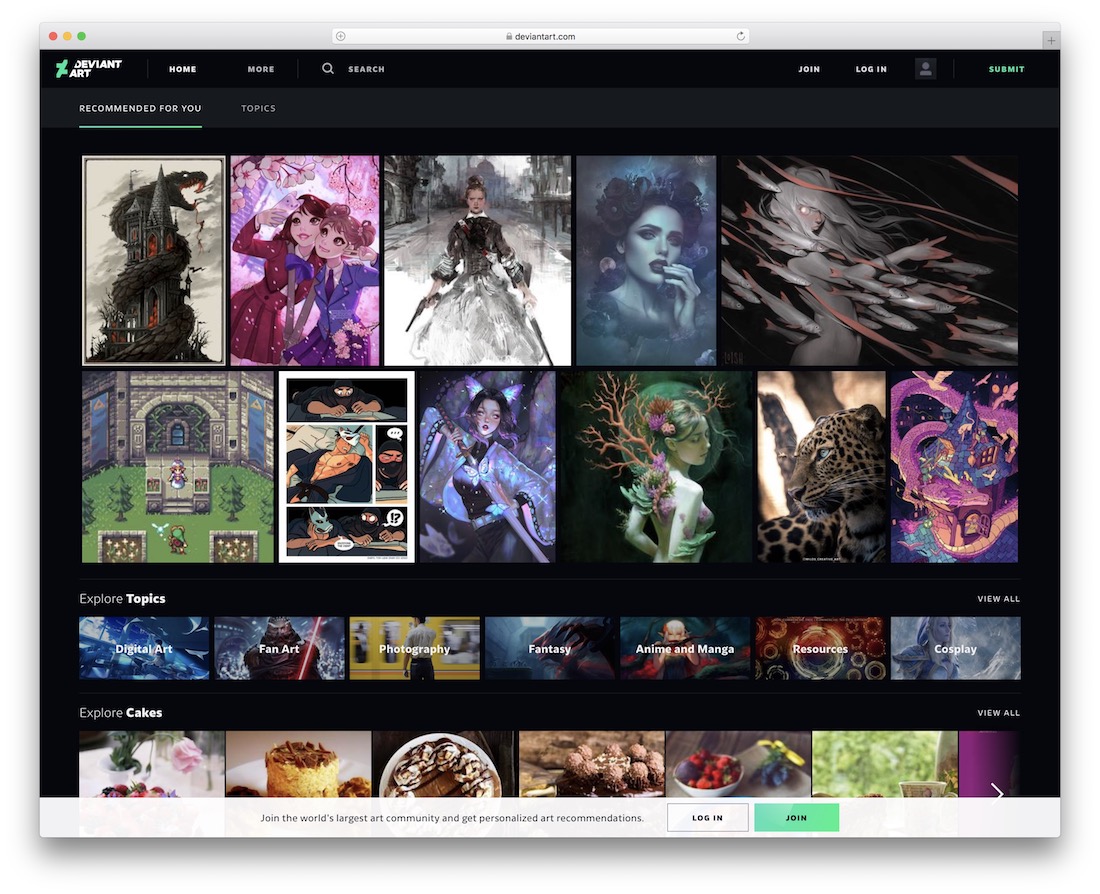Click the Search input field
Screen dimensions: 1100x894
[366, 69]
